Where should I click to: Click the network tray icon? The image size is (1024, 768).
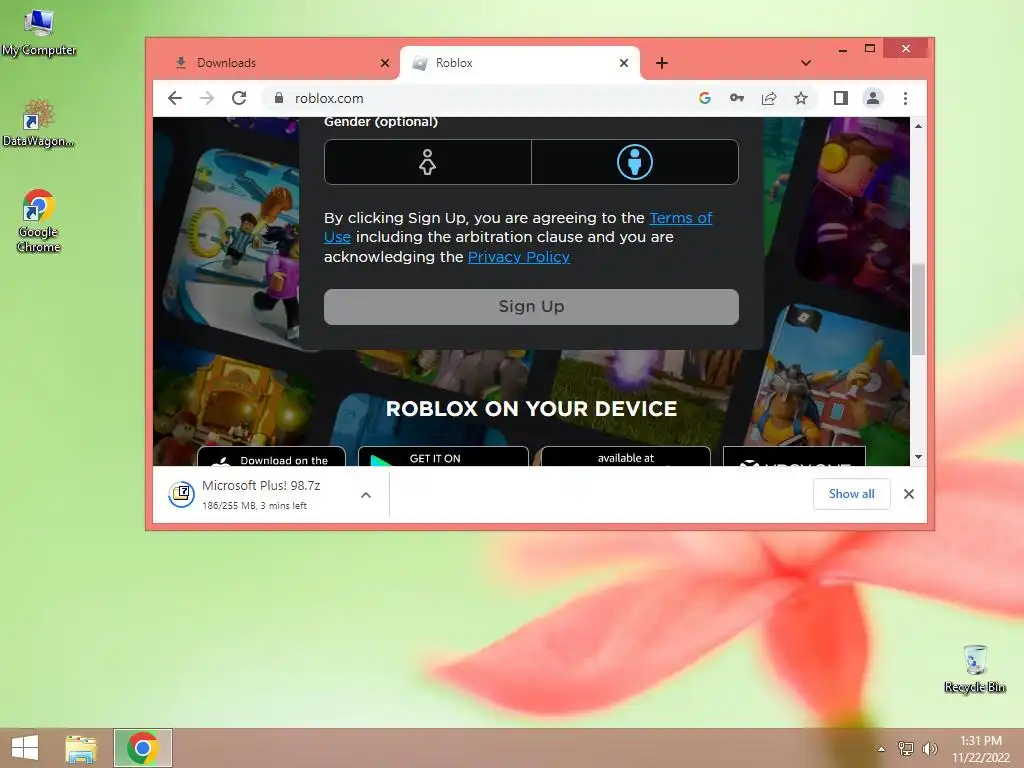coord(906,748)
